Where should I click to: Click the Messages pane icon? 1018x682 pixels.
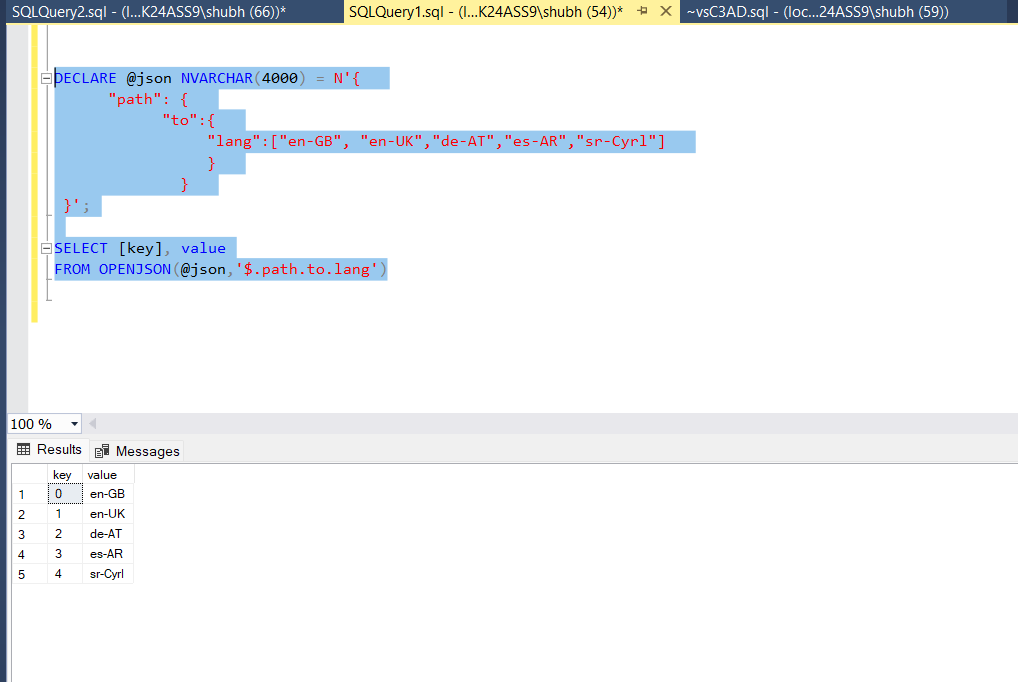point(100,450)
